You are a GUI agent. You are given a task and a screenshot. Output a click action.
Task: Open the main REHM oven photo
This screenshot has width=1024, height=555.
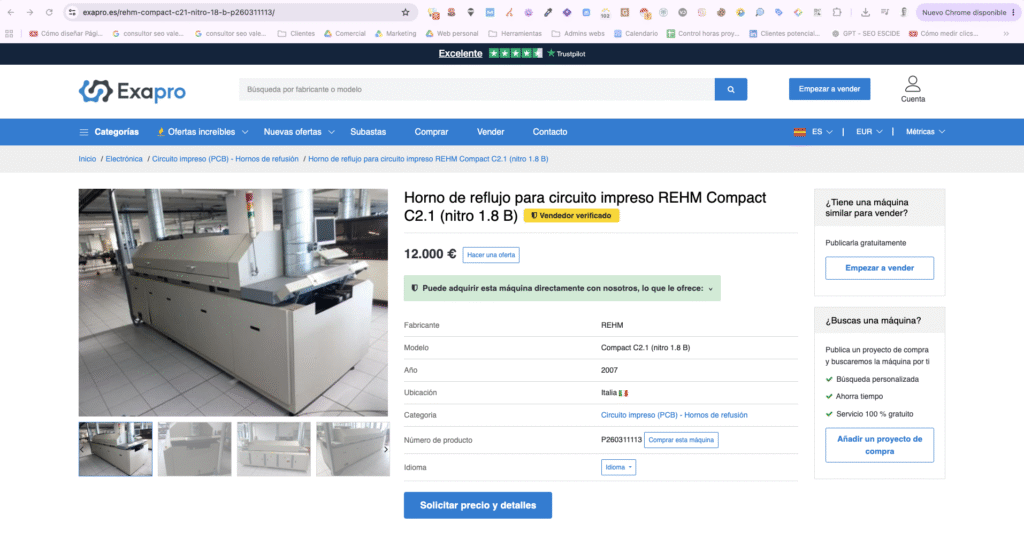tap(233, 302)
